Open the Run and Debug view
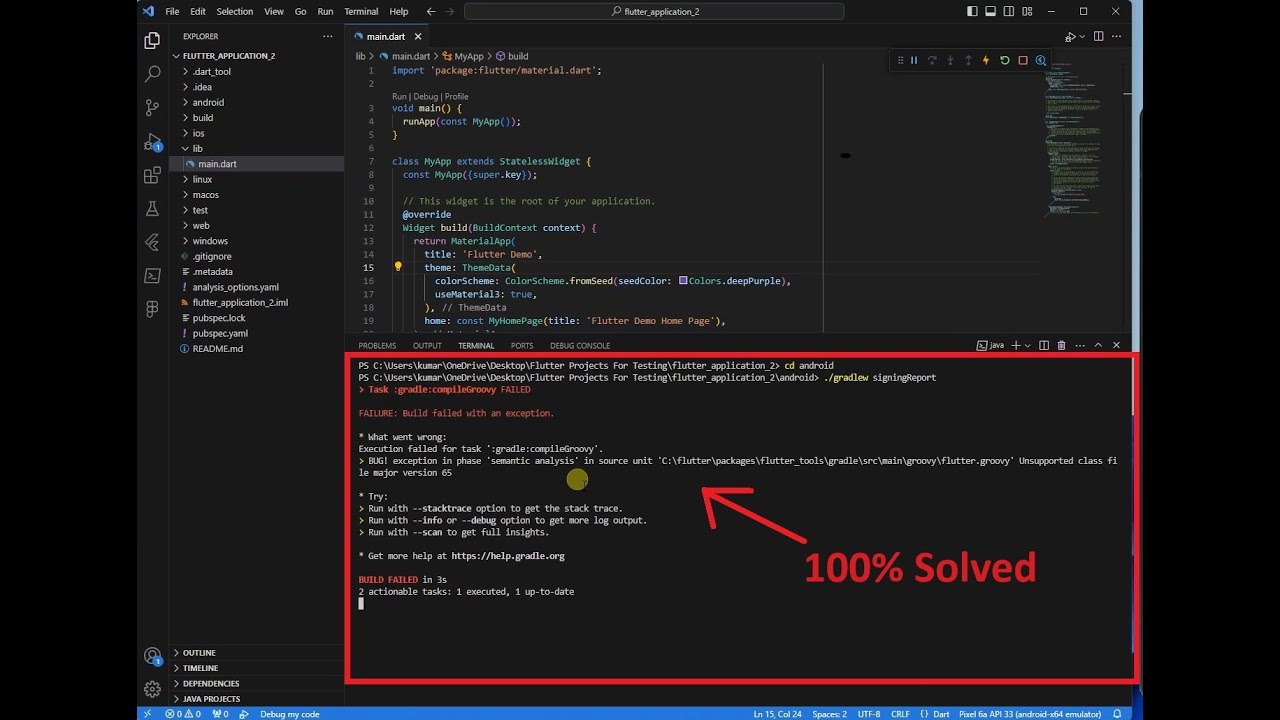This screenshot has height=720, width=1280. pos(152,142)
